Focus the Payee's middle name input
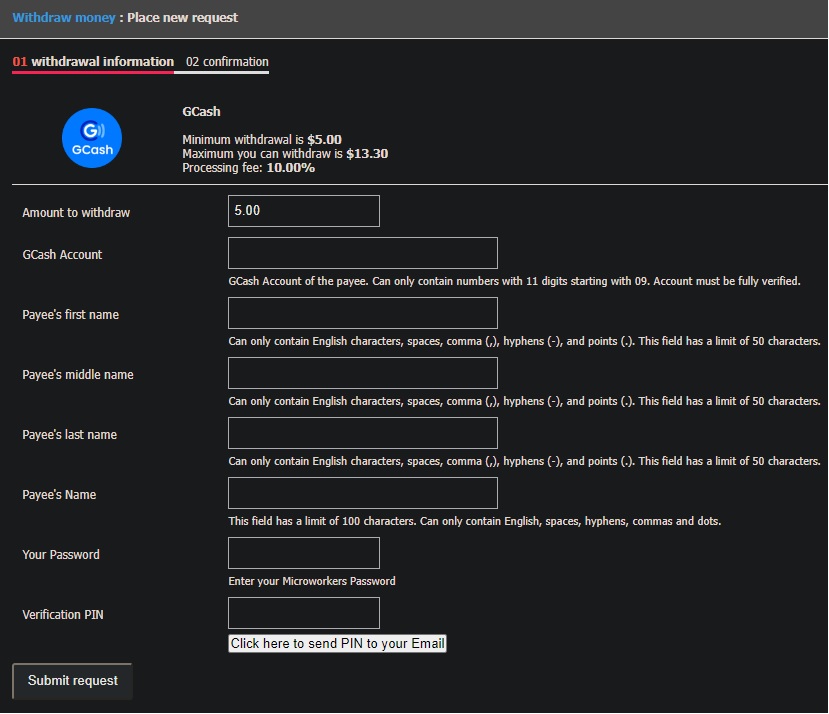 [363, 373]
